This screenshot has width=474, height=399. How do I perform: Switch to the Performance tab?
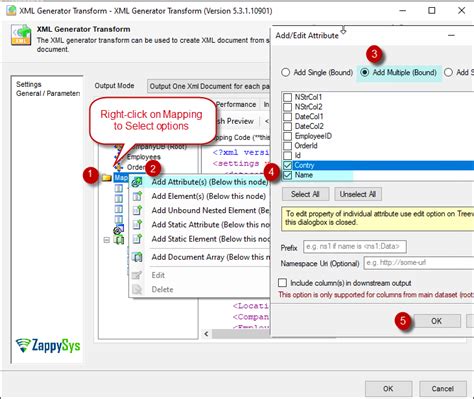click(236, 104)
